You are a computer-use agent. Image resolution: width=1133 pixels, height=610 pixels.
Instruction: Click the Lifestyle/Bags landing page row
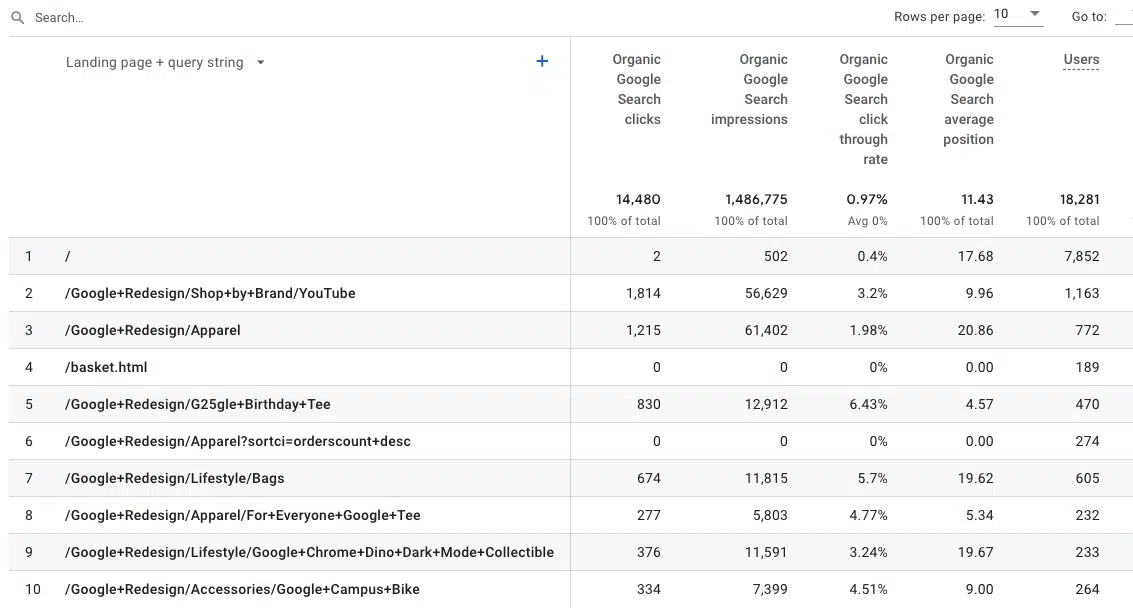pyautogui.click(x=175, y=478)
